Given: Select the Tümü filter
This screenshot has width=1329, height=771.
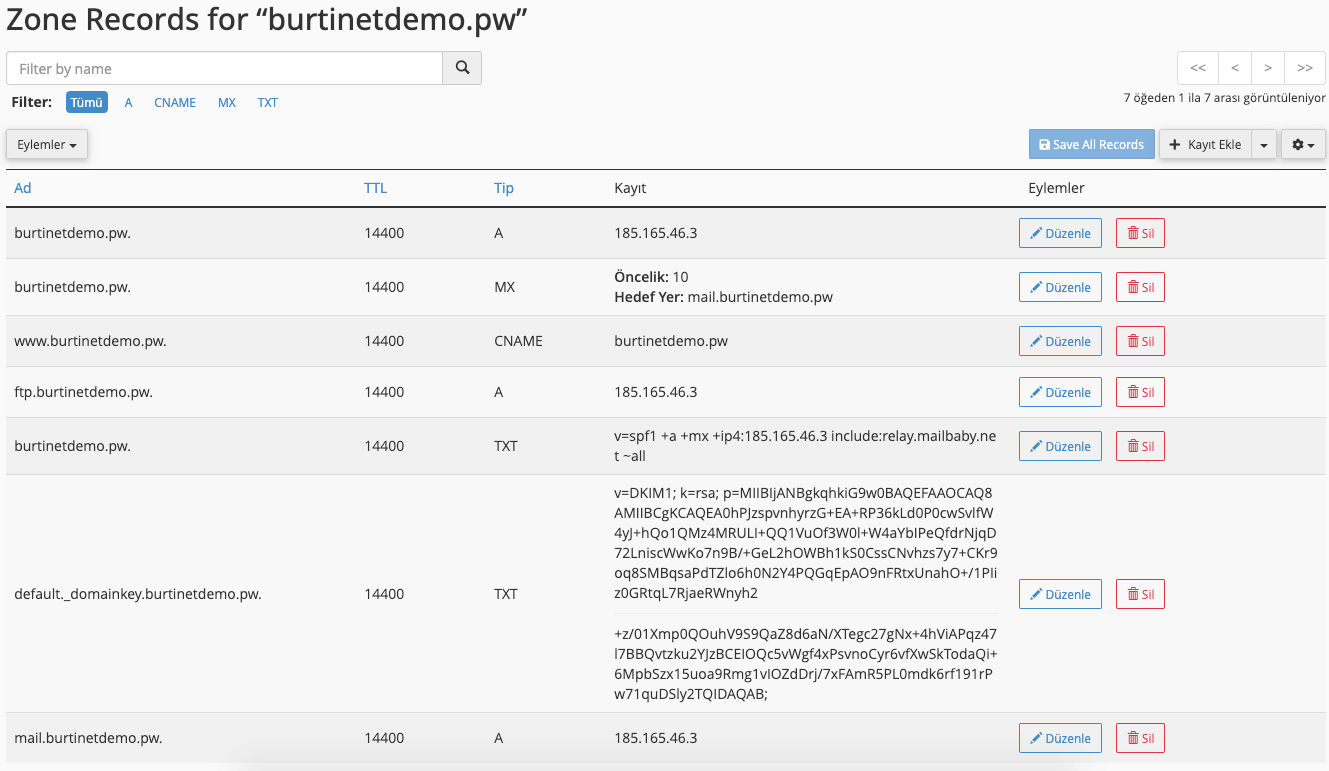Looking at the screenshot, I should click(87, 102).
